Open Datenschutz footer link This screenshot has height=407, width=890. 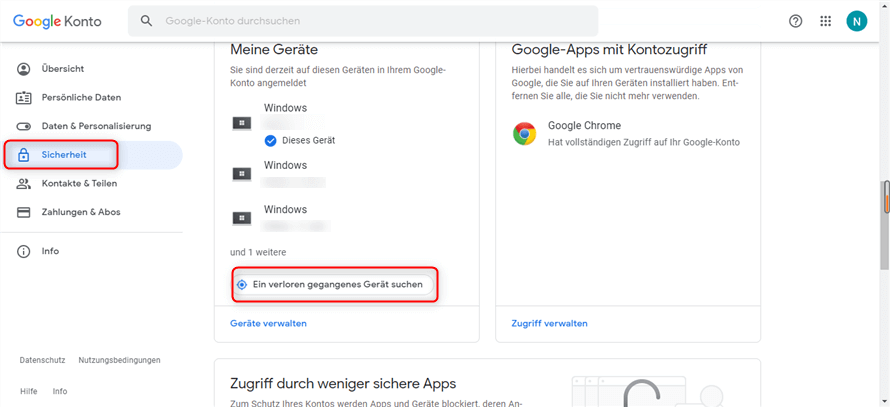tap(43, 360)
